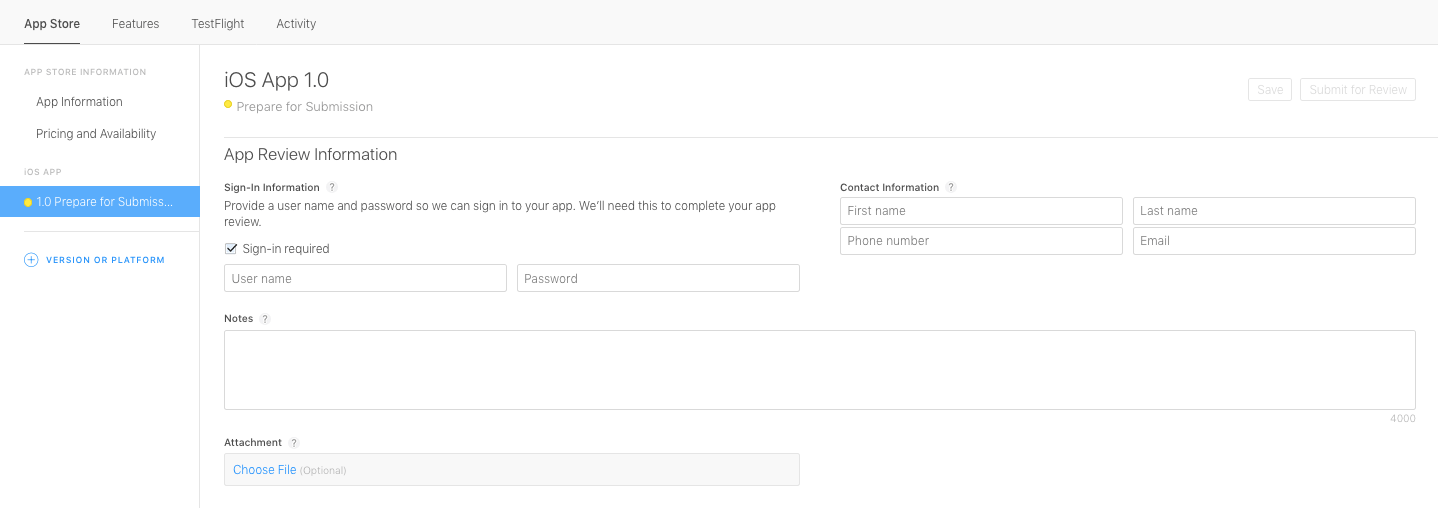1438x508 pixels.
Task: Click the Submit for Review button
Action: coord(1358,89)
